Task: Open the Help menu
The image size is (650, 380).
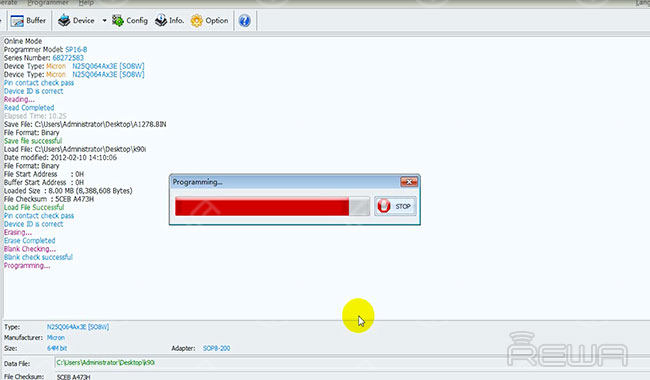Action: pos(86,2)
